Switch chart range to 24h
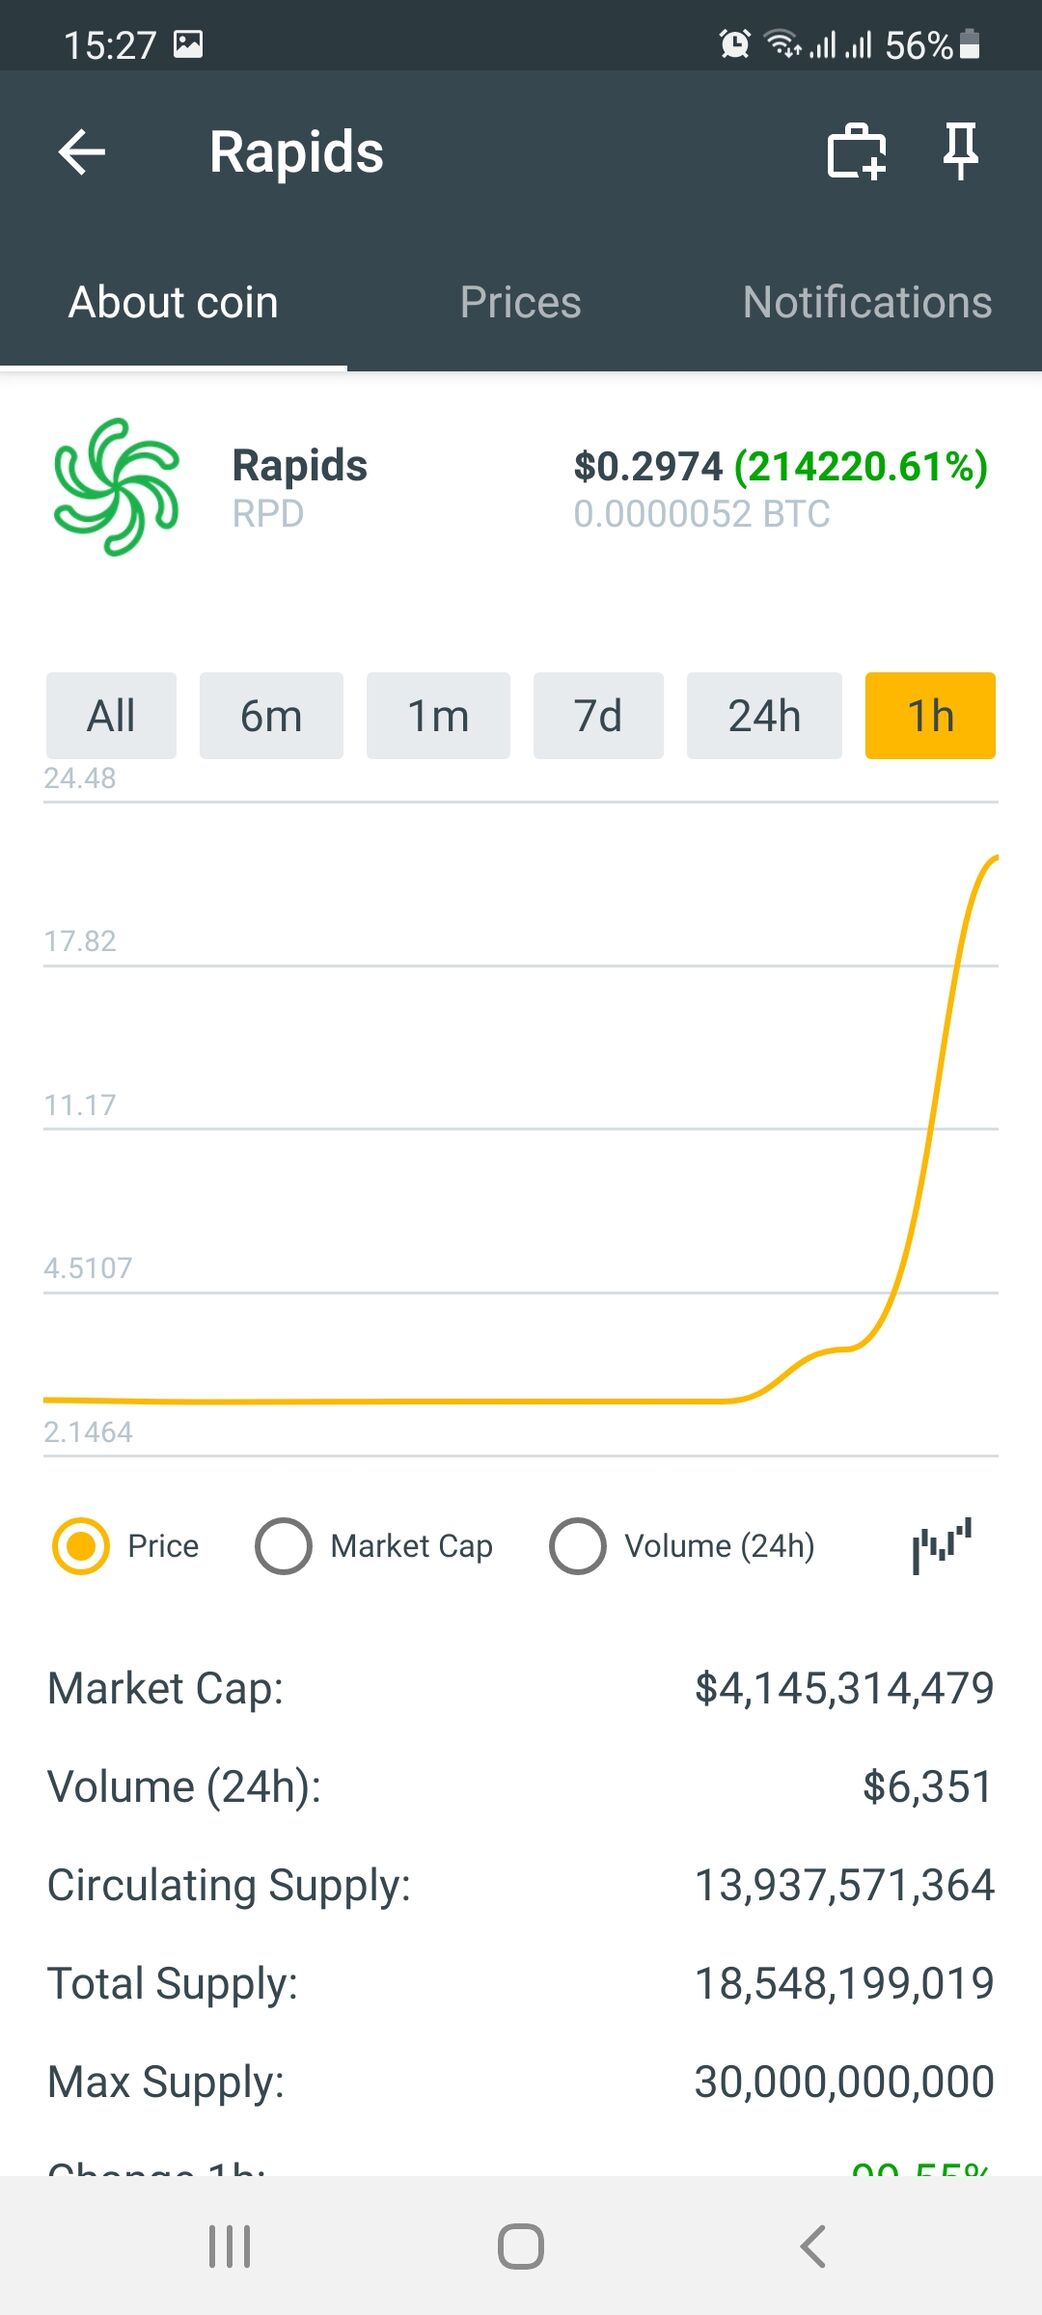The image size is (1042, 2315). [x=764, y=716]
